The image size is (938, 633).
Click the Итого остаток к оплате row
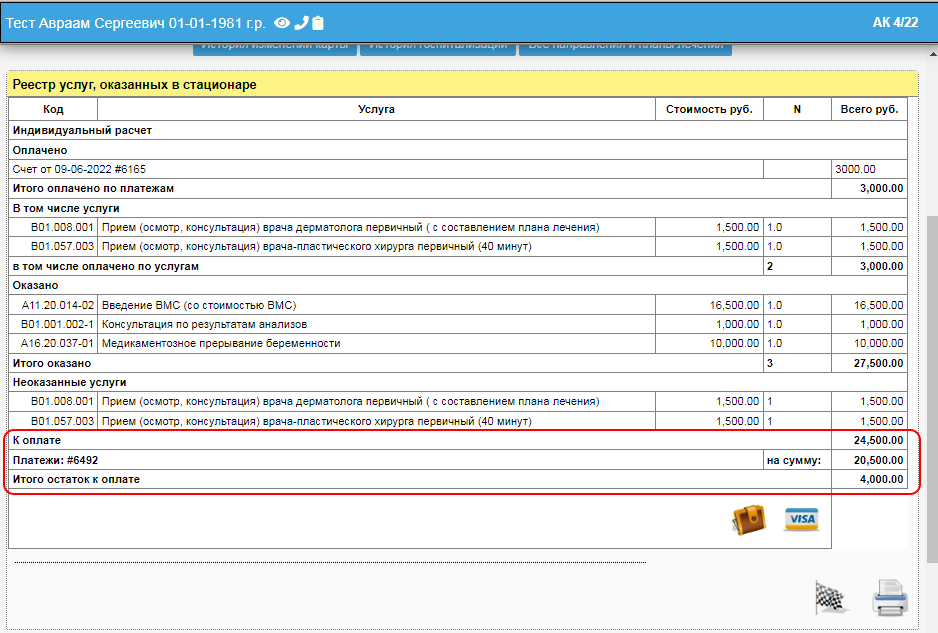[76, 479]
